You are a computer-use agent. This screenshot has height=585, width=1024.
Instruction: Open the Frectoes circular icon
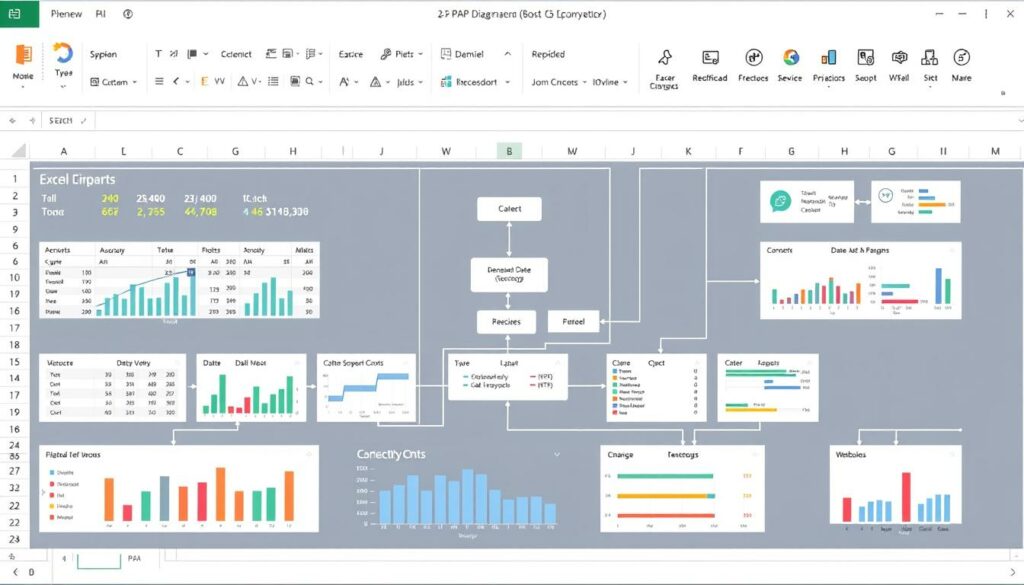click(754, 57)
